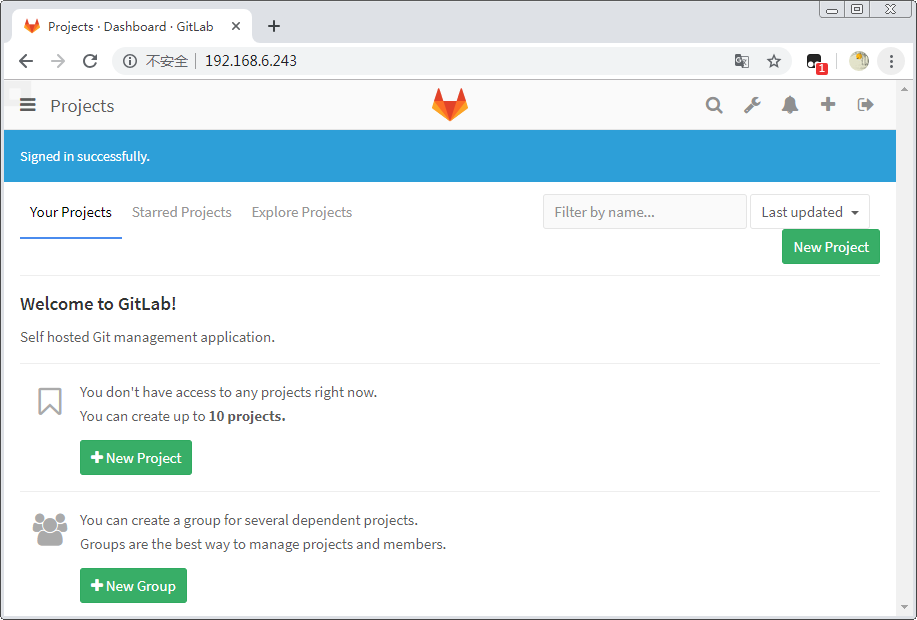This screenshot has height=620, width=917.
Task: Select the Your Projects tab
Action: [x=71, y=212]
